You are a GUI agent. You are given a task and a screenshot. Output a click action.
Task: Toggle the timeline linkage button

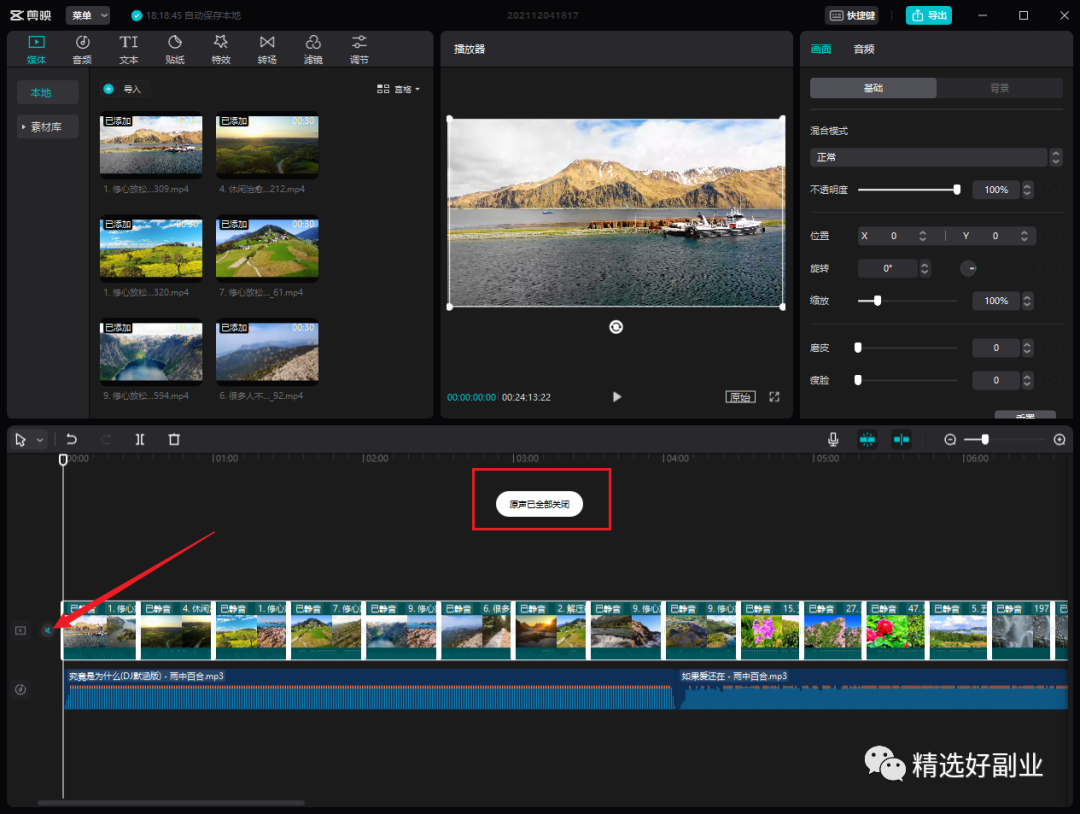902,439
